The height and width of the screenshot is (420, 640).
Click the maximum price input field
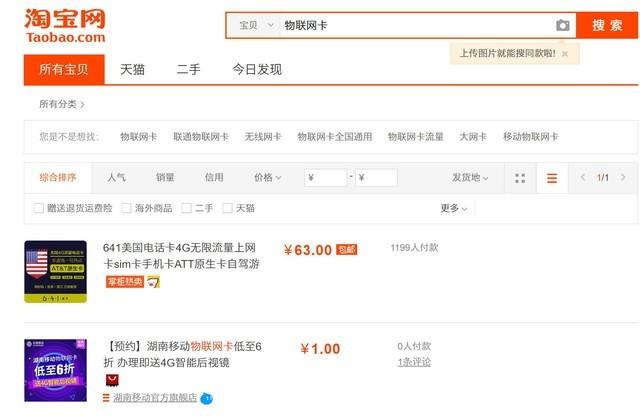pos(376,178)
